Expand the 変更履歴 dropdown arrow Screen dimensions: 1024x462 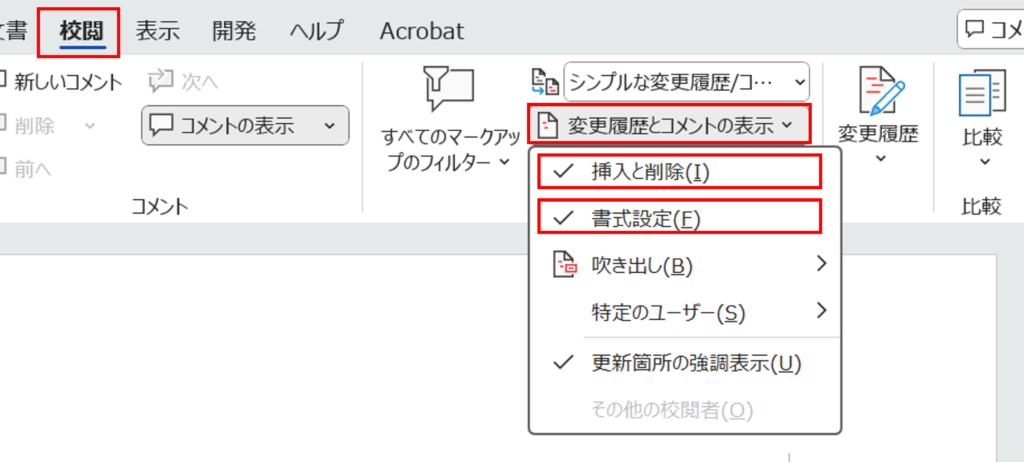point(880,159)
